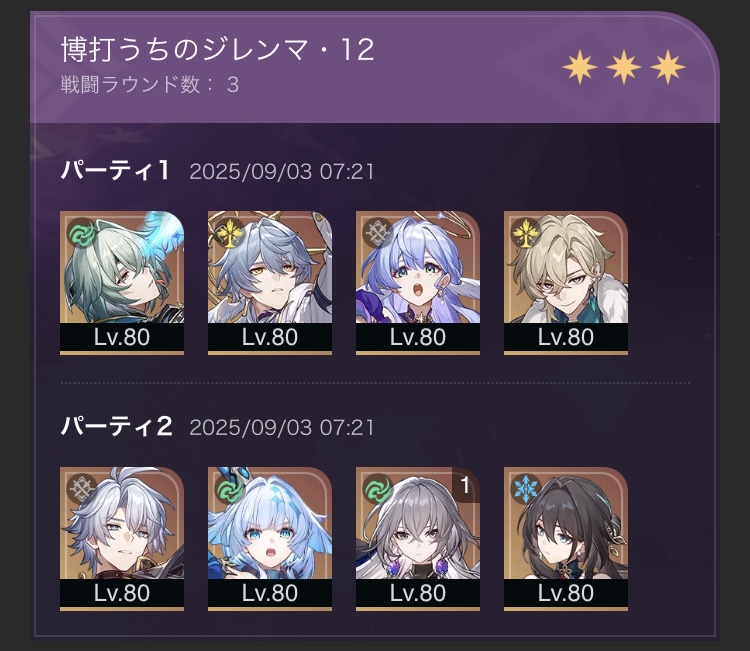
Task: Click the middle gold star rating
Action: click(x=624, y=67)
